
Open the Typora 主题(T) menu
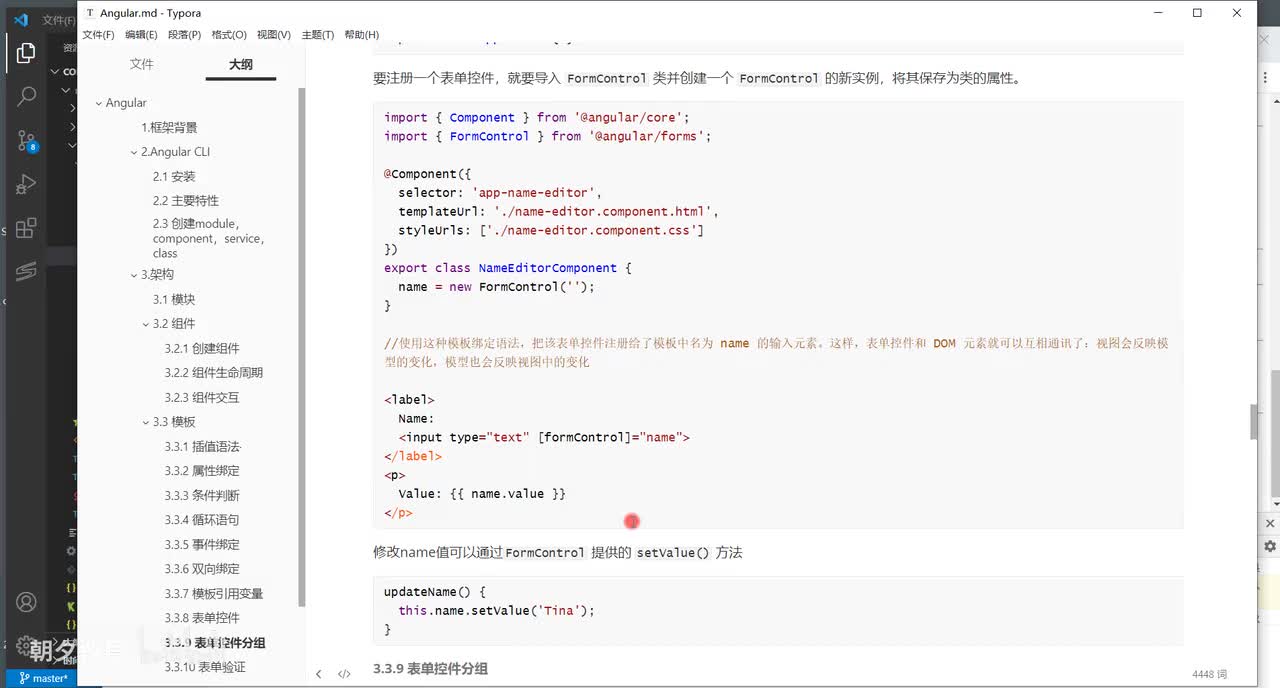[317, 35]
